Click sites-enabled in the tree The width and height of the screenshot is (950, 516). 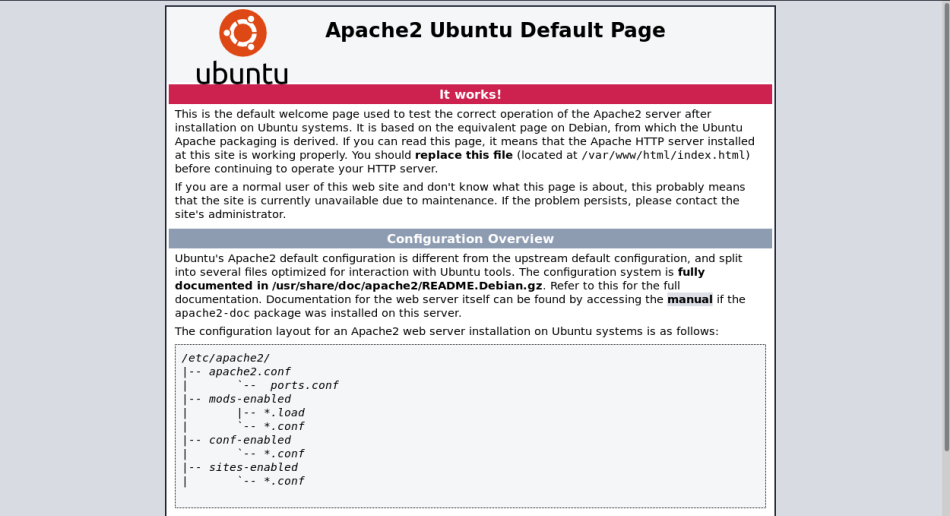[x=253, y=468]
